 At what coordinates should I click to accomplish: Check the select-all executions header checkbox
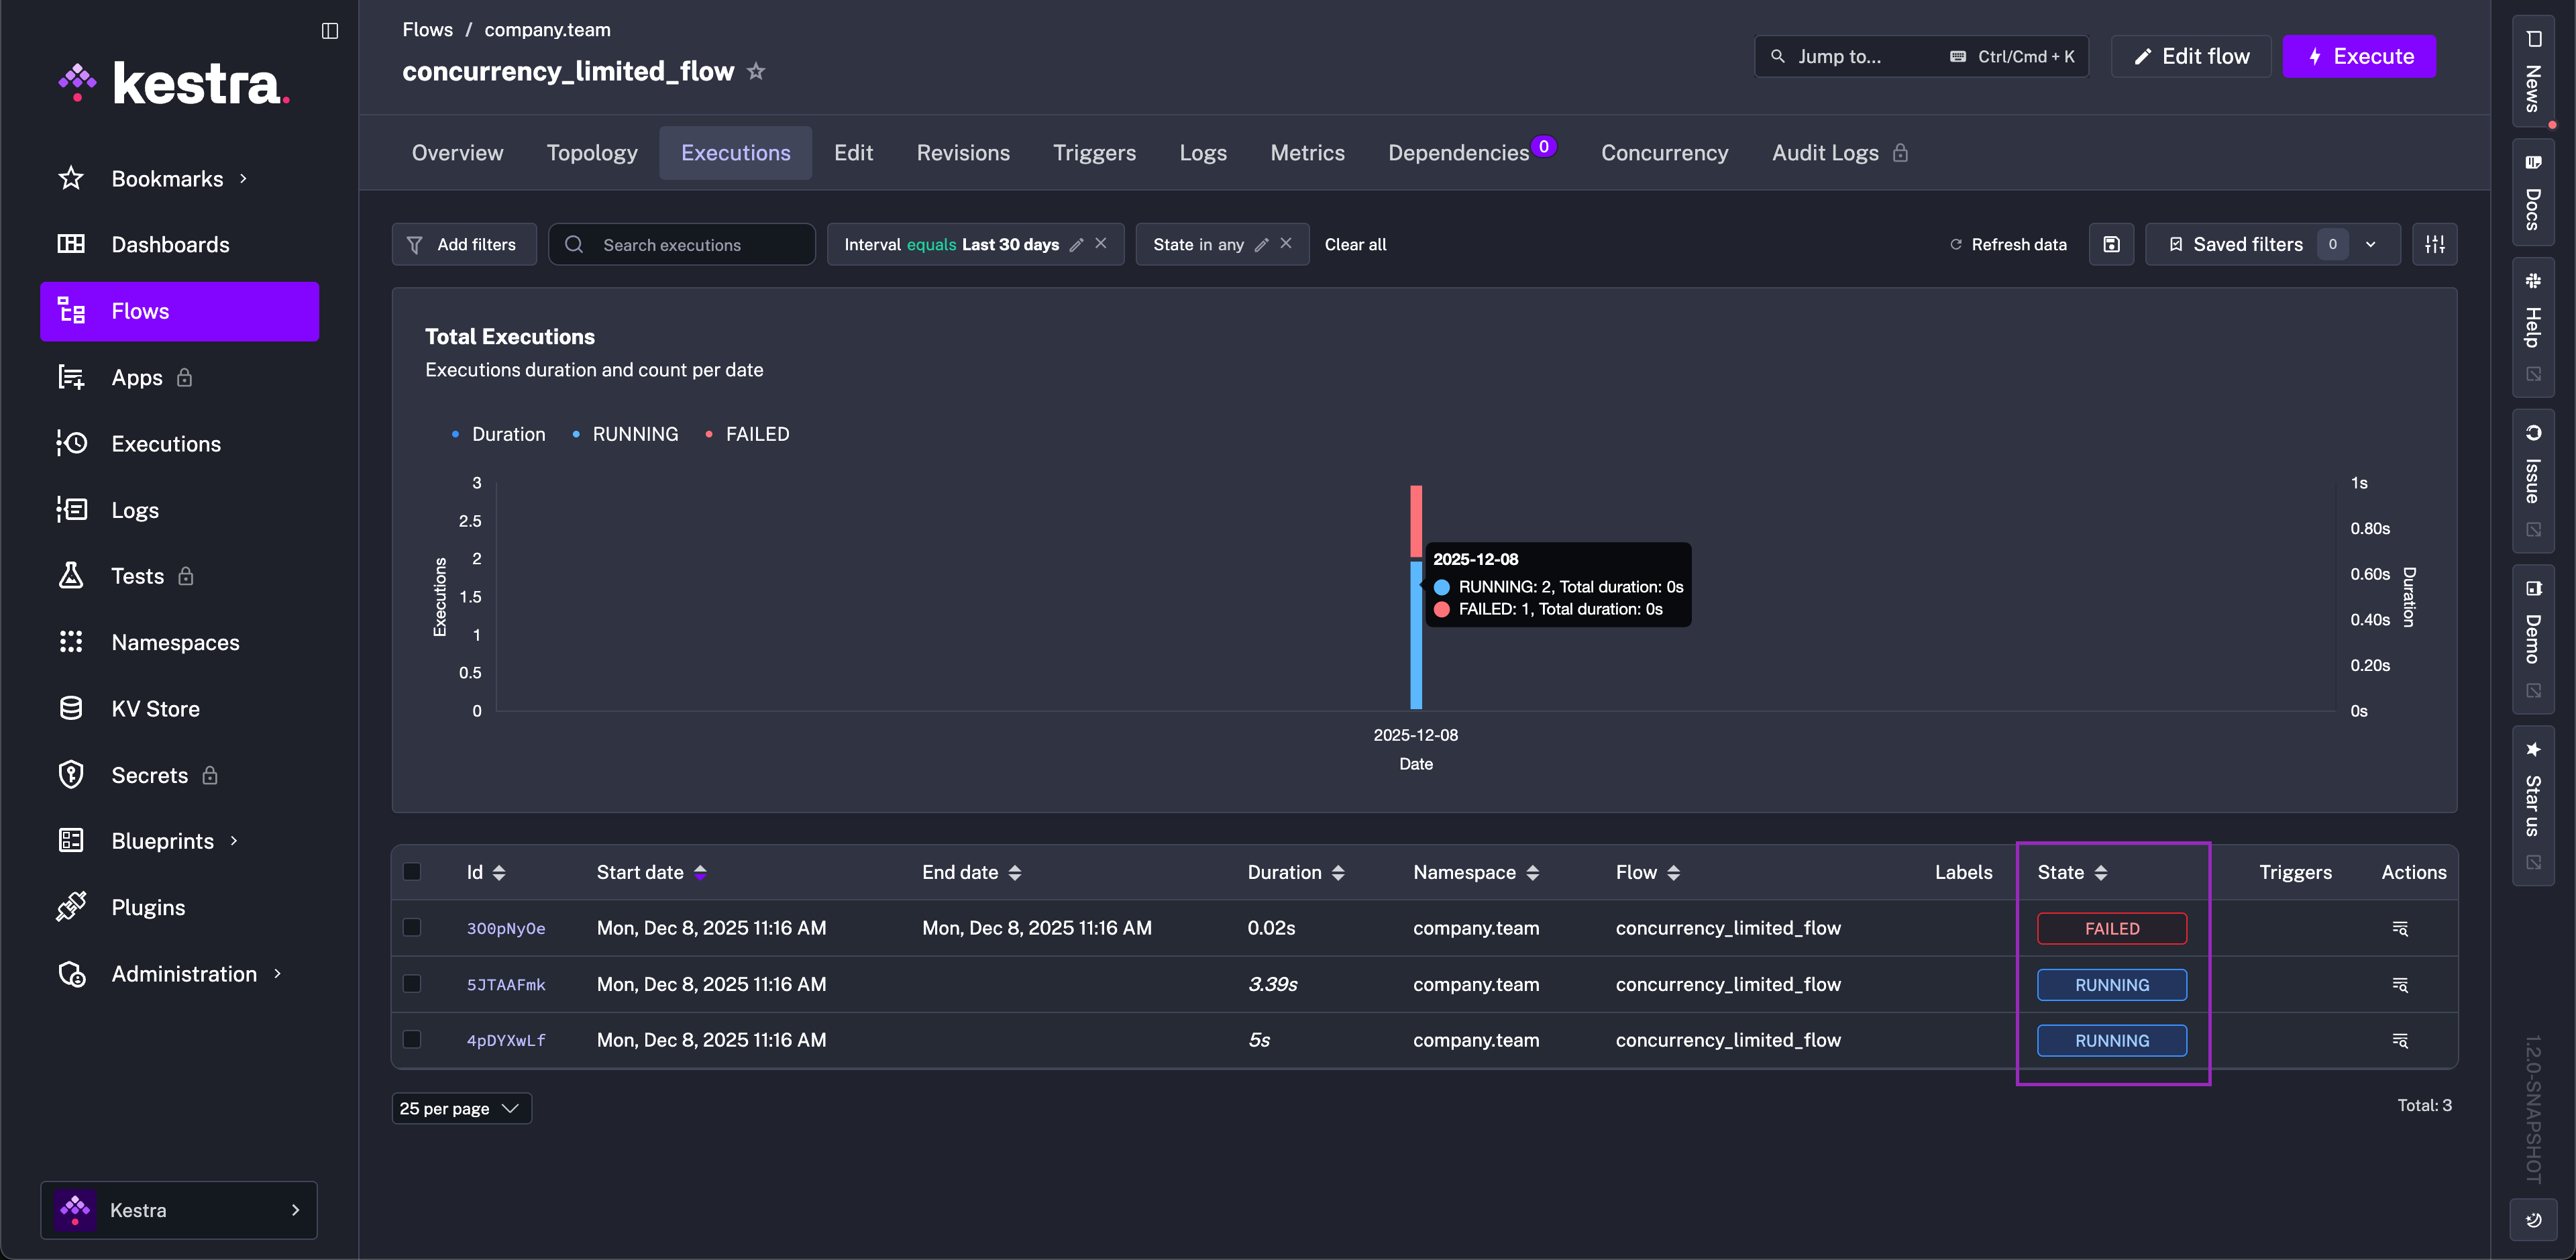pos(412,871)
